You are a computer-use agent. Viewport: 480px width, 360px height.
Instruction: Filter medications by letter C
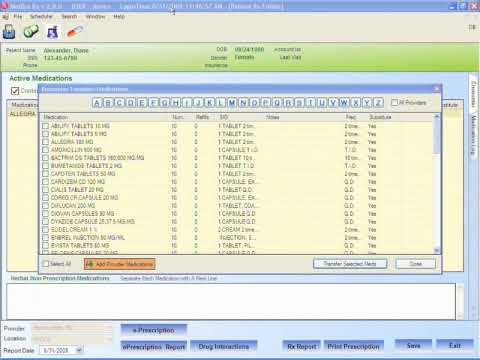pos(119,103)
